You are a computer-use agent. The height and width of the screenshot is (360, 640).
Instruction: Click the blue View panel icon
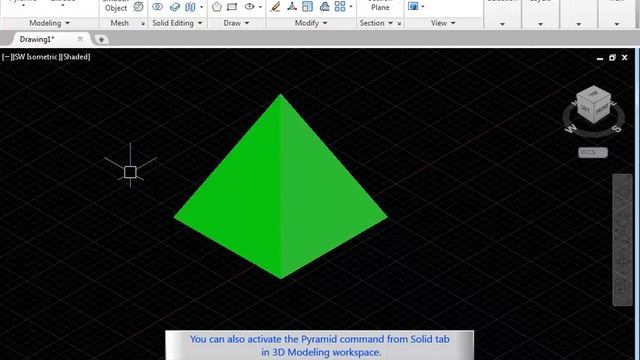pyautogui.click(x=413, y=6)
